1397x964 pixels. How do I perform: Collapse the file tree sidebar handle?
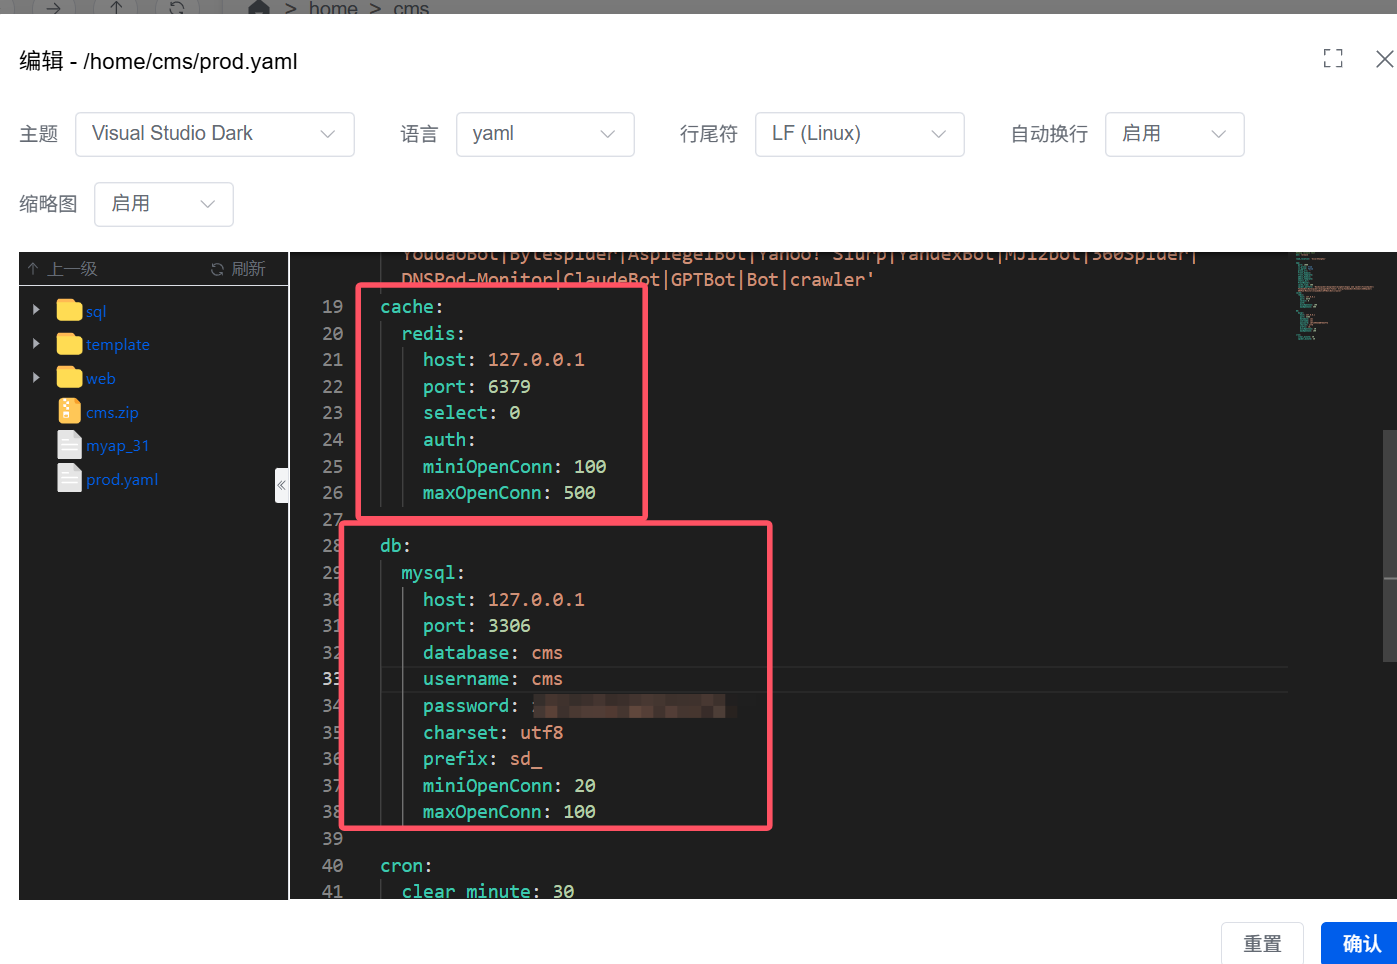click(281, 485)
